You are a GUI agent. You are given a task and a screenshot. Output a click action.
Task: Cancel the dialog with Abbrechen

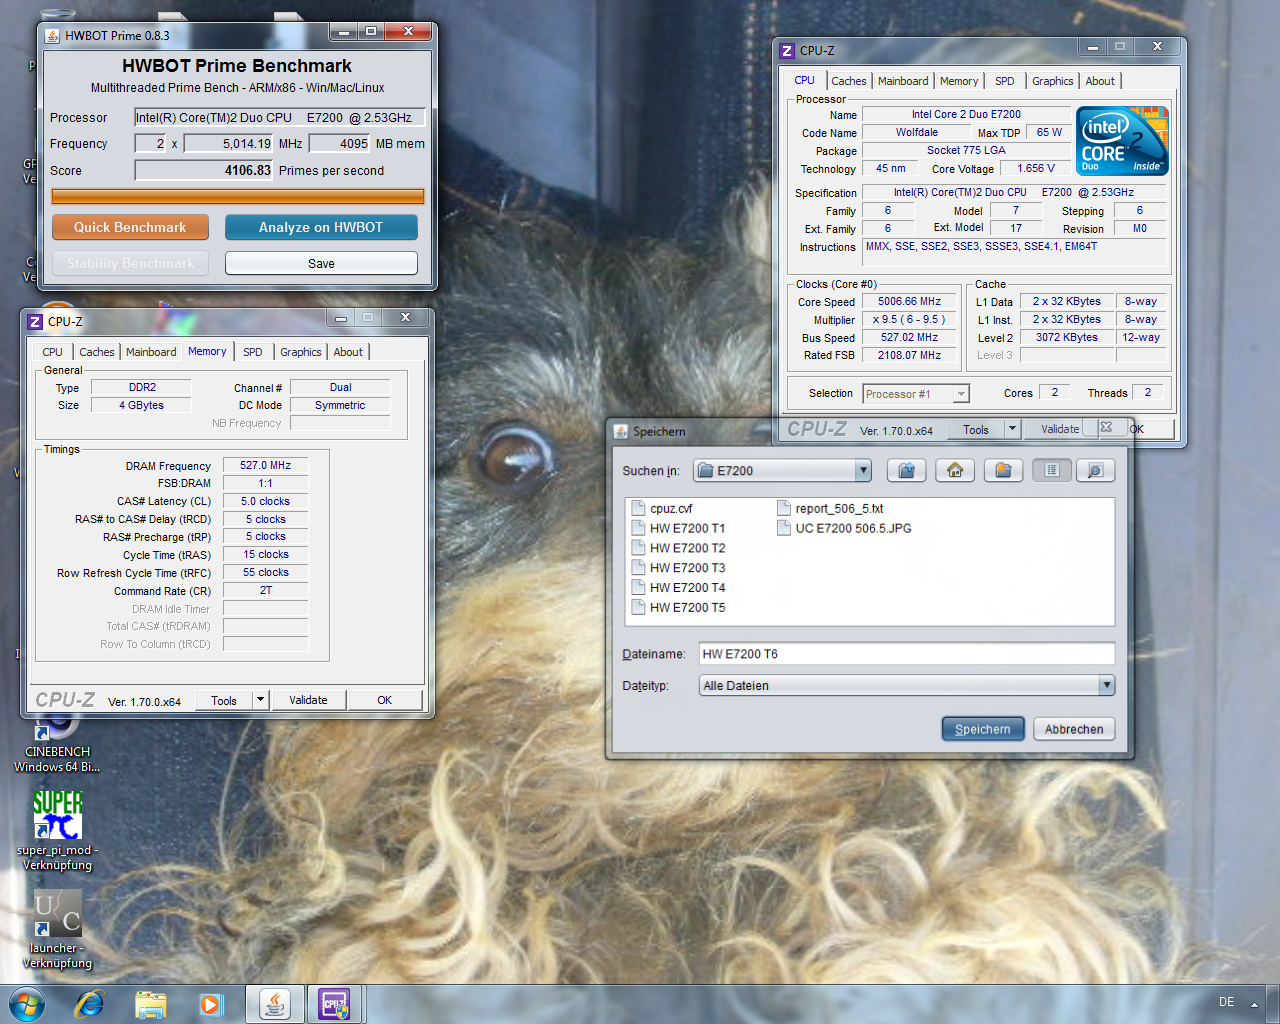pos(1074,729)
